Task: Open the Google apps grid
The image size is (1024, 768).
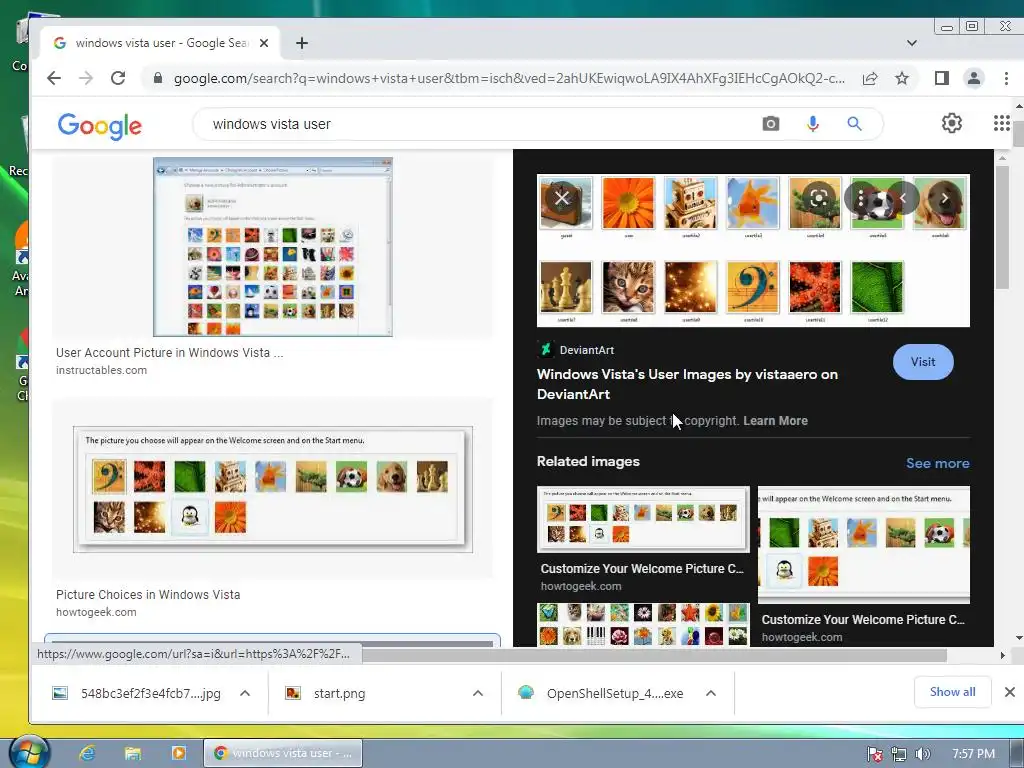Action: (1001, 123)
